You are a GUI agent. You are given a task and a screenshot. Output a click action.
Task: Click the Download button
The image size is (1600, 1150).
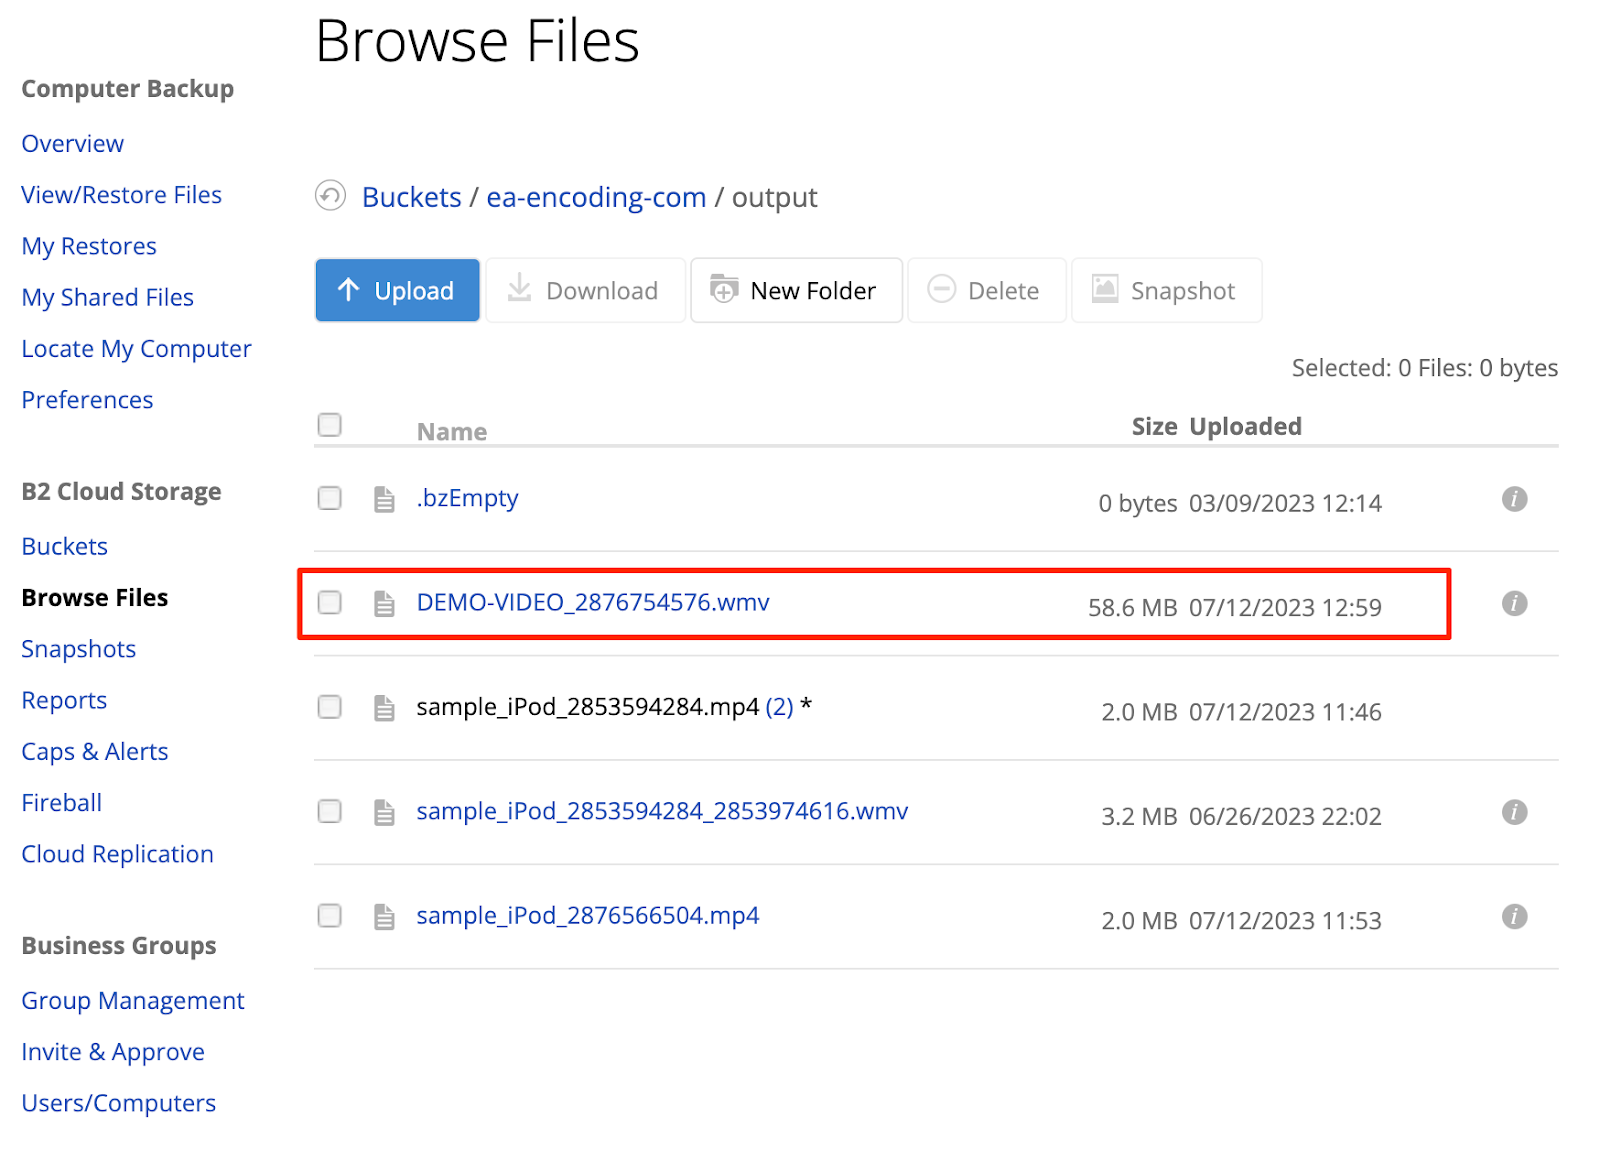[585, 290]
